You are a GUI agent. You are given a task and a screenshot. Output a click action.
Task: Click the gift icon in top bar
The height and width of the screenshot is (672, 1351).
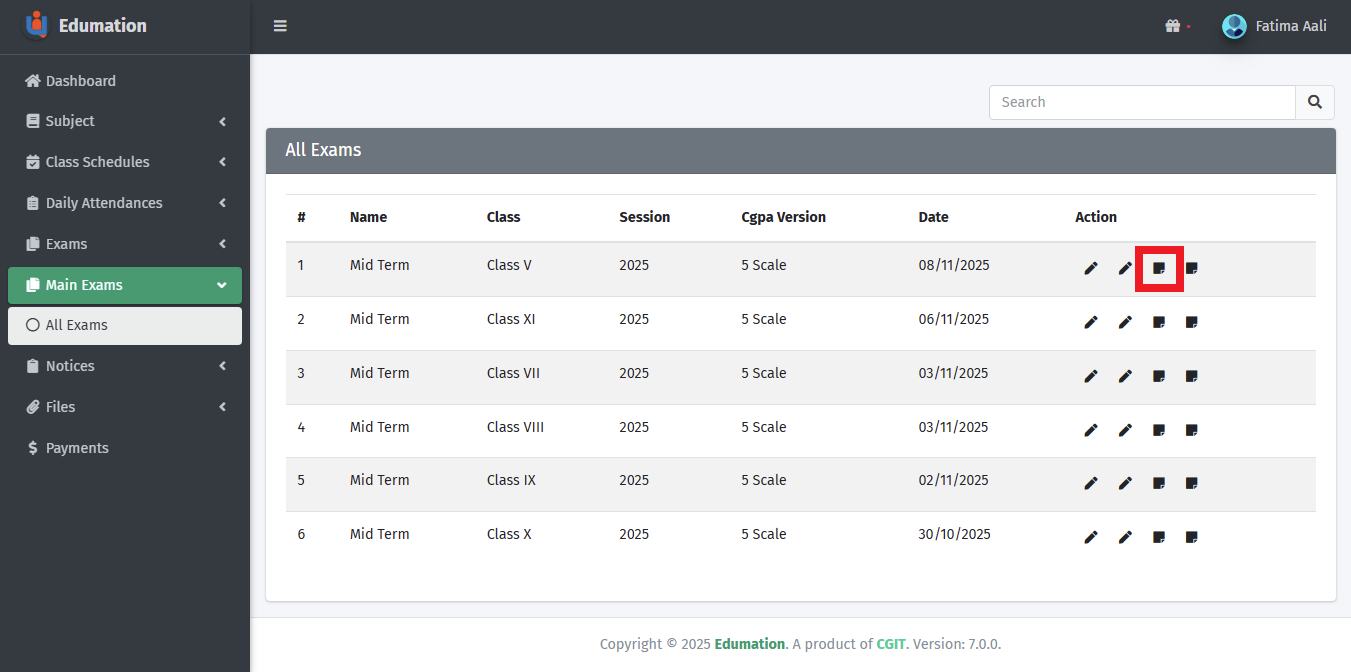pyautogui.click(x=1173, y=26)
